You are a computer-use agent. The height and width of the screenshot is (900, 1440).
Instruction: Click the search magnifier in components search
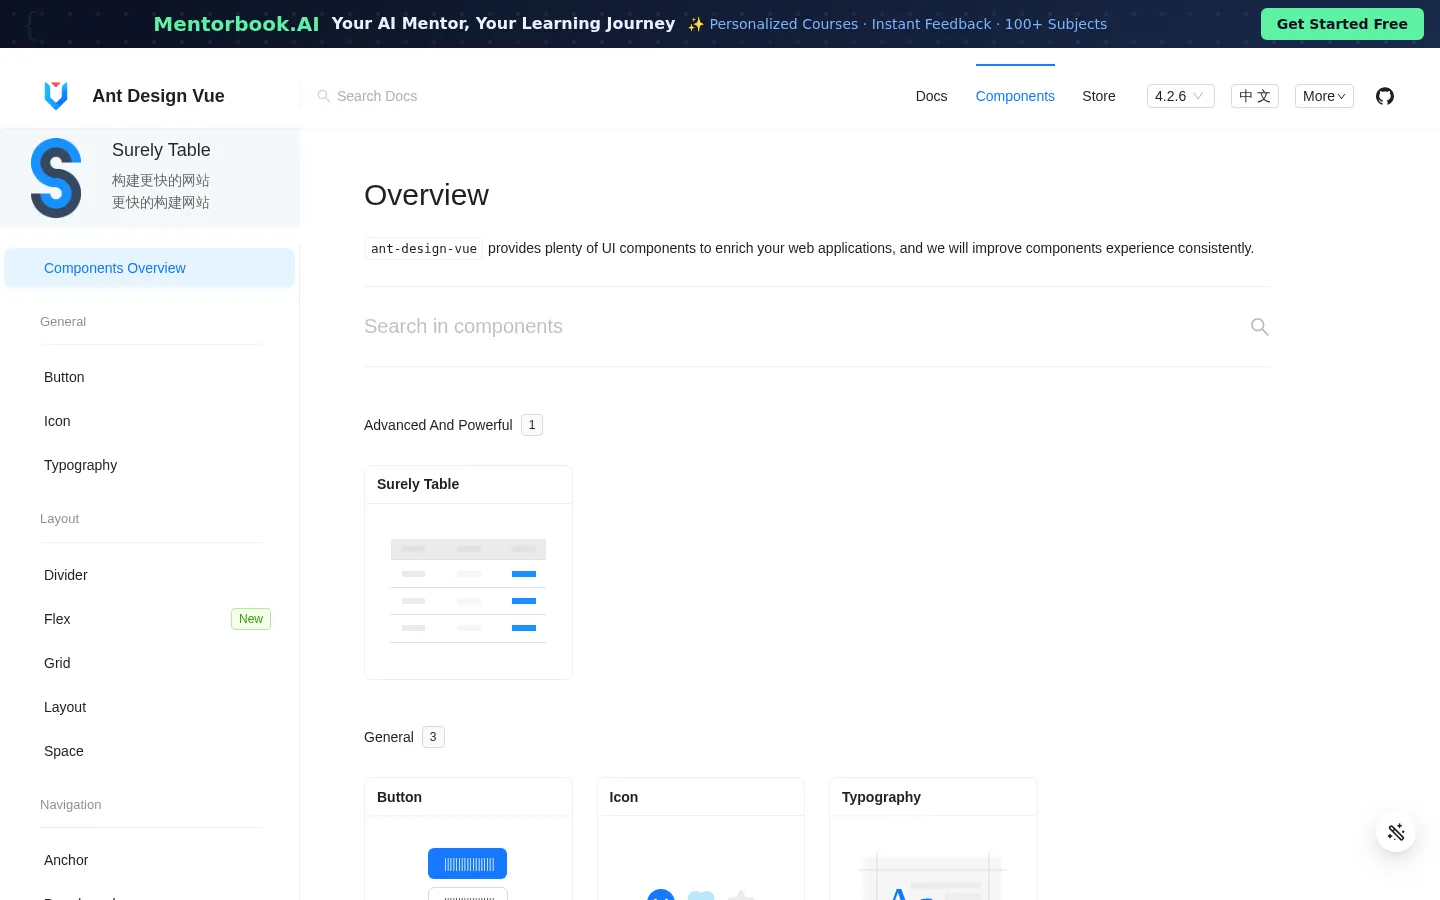[1260, 327]
